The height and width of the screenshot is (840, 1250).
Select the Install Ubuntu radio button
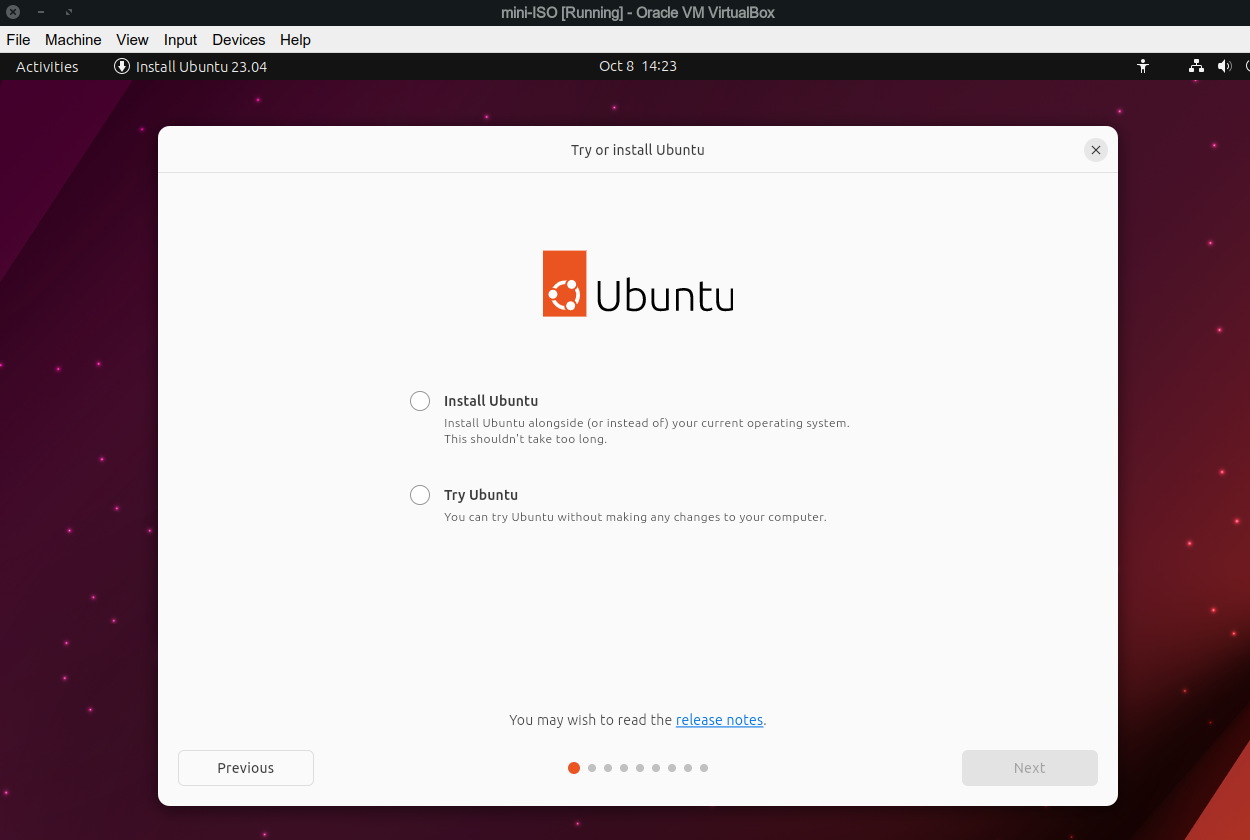(419, 400)
